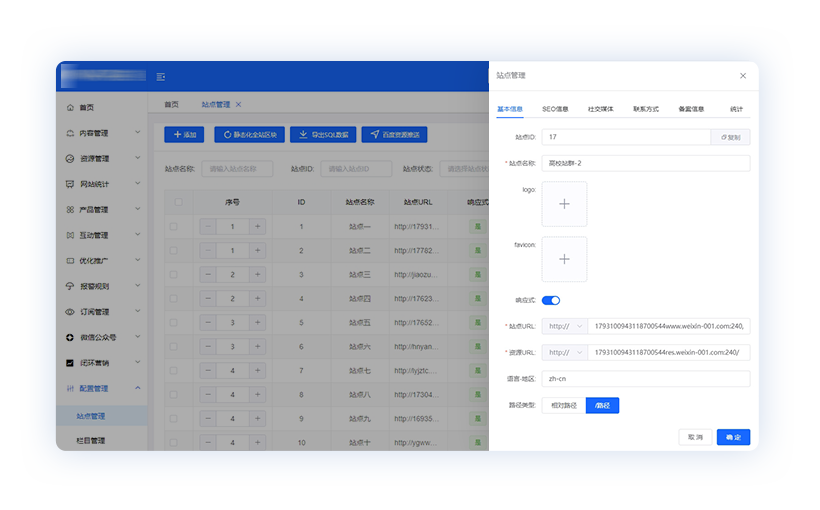
Task: Open the 首页 page tab
Action: 172,105
